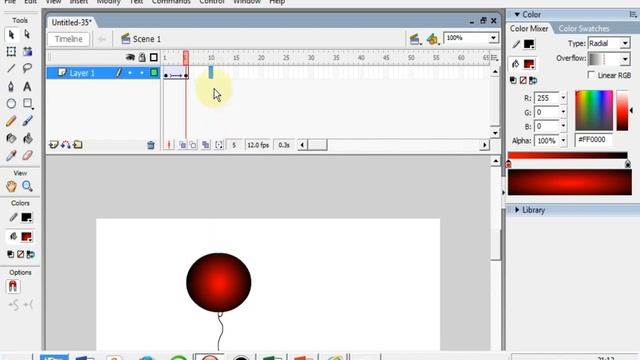Click the Timeline toggle button
The image size is (640, 360).
click(69, 39)
